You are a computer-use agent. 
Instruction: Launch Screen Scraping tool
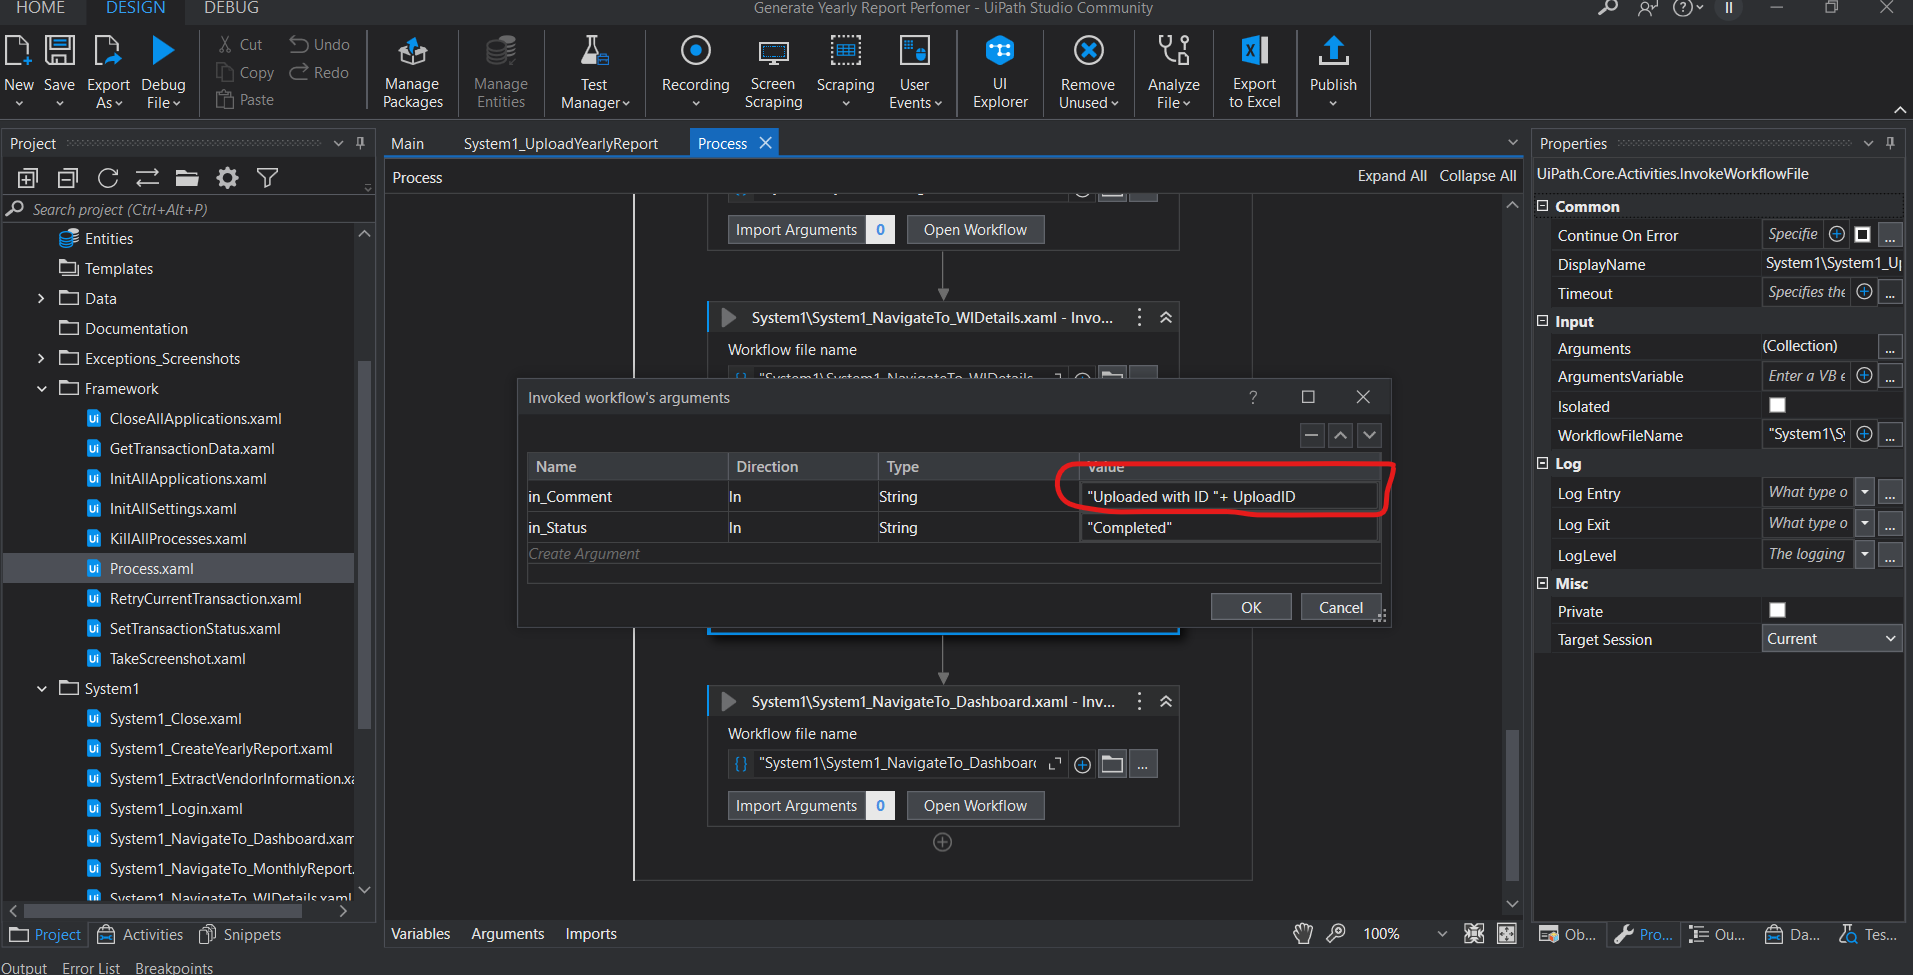773,73
